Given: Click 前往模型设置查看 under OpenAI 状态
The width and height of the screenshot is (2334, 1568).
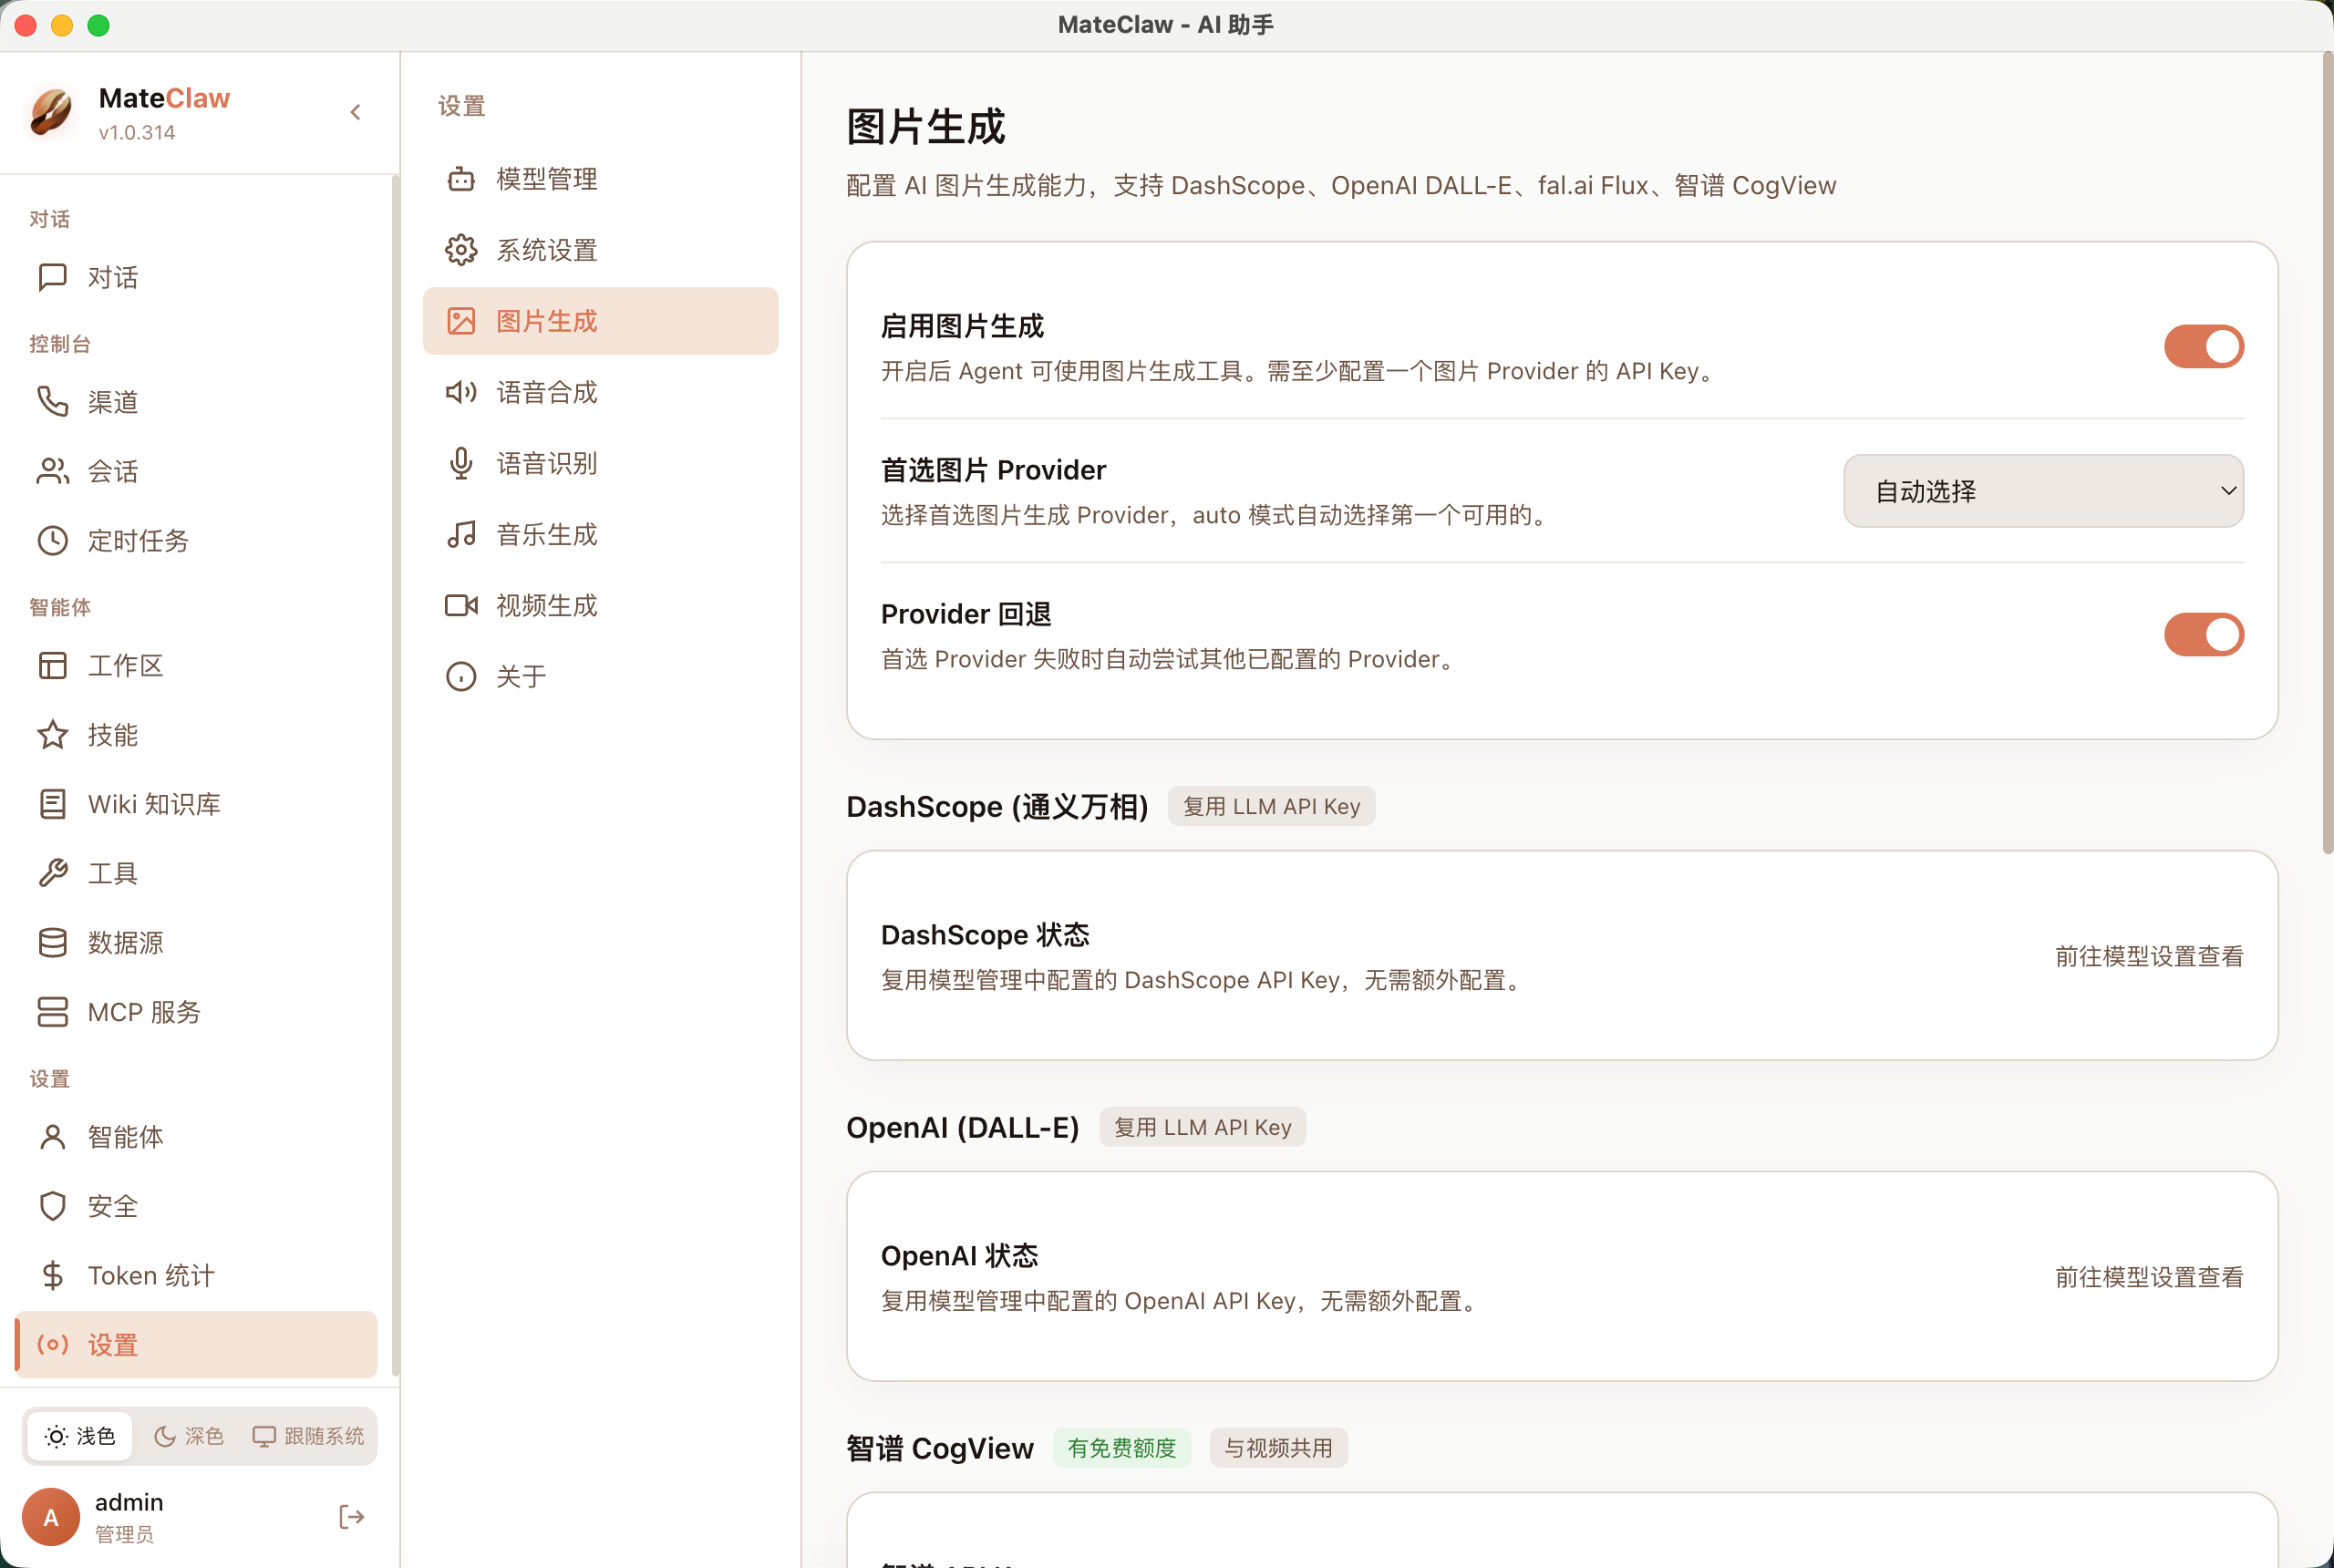Looking at the screenshot, I should point(2148,1277).
